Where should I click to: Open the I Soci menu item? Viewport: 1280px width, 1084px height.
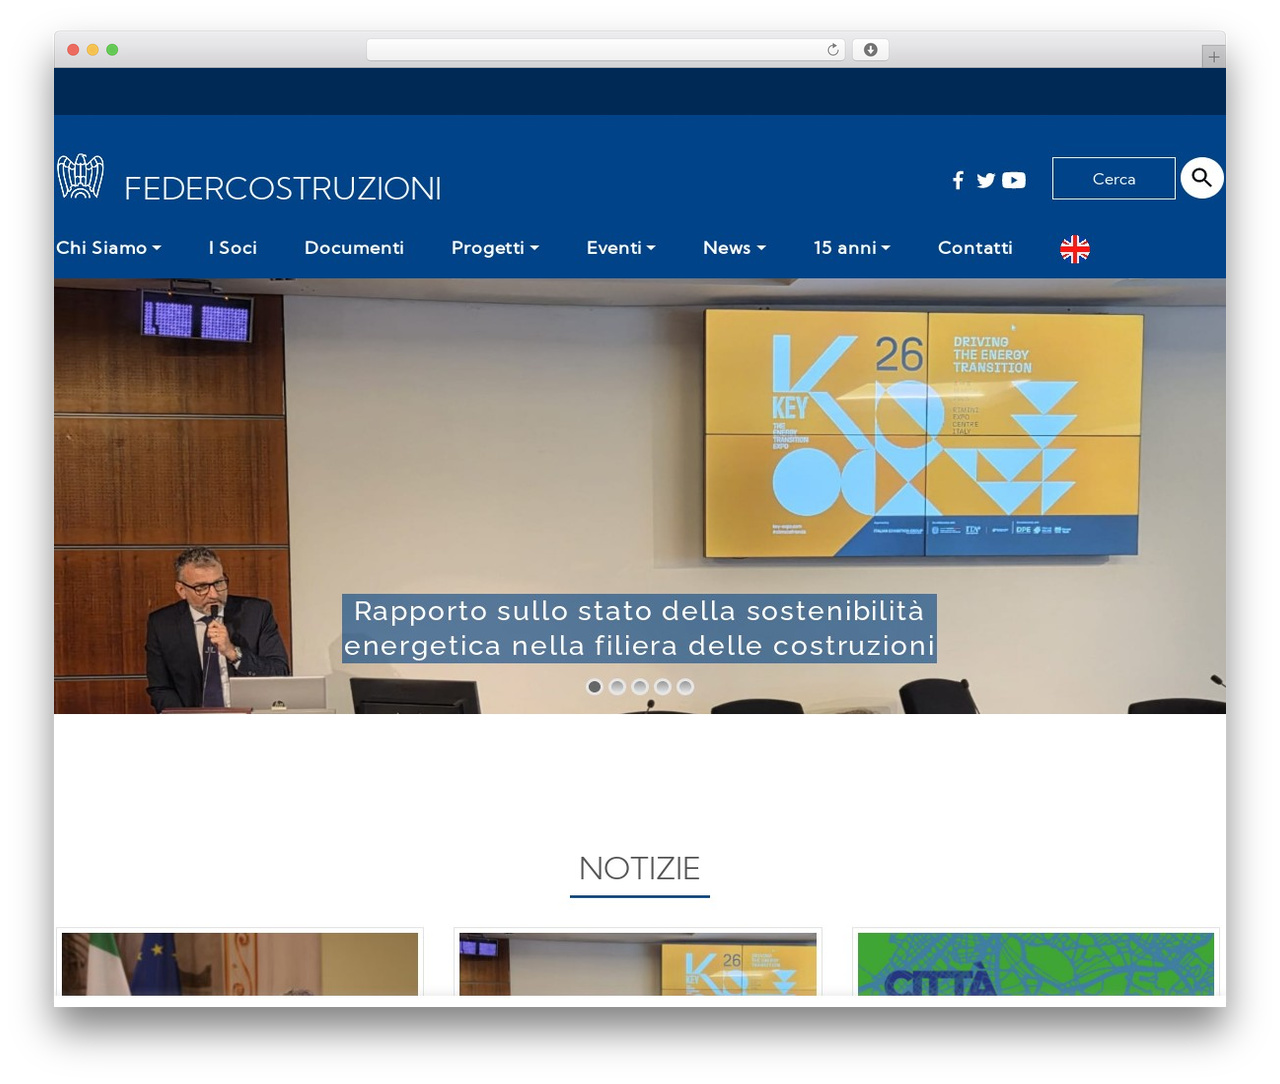click(x=233, y=248)
